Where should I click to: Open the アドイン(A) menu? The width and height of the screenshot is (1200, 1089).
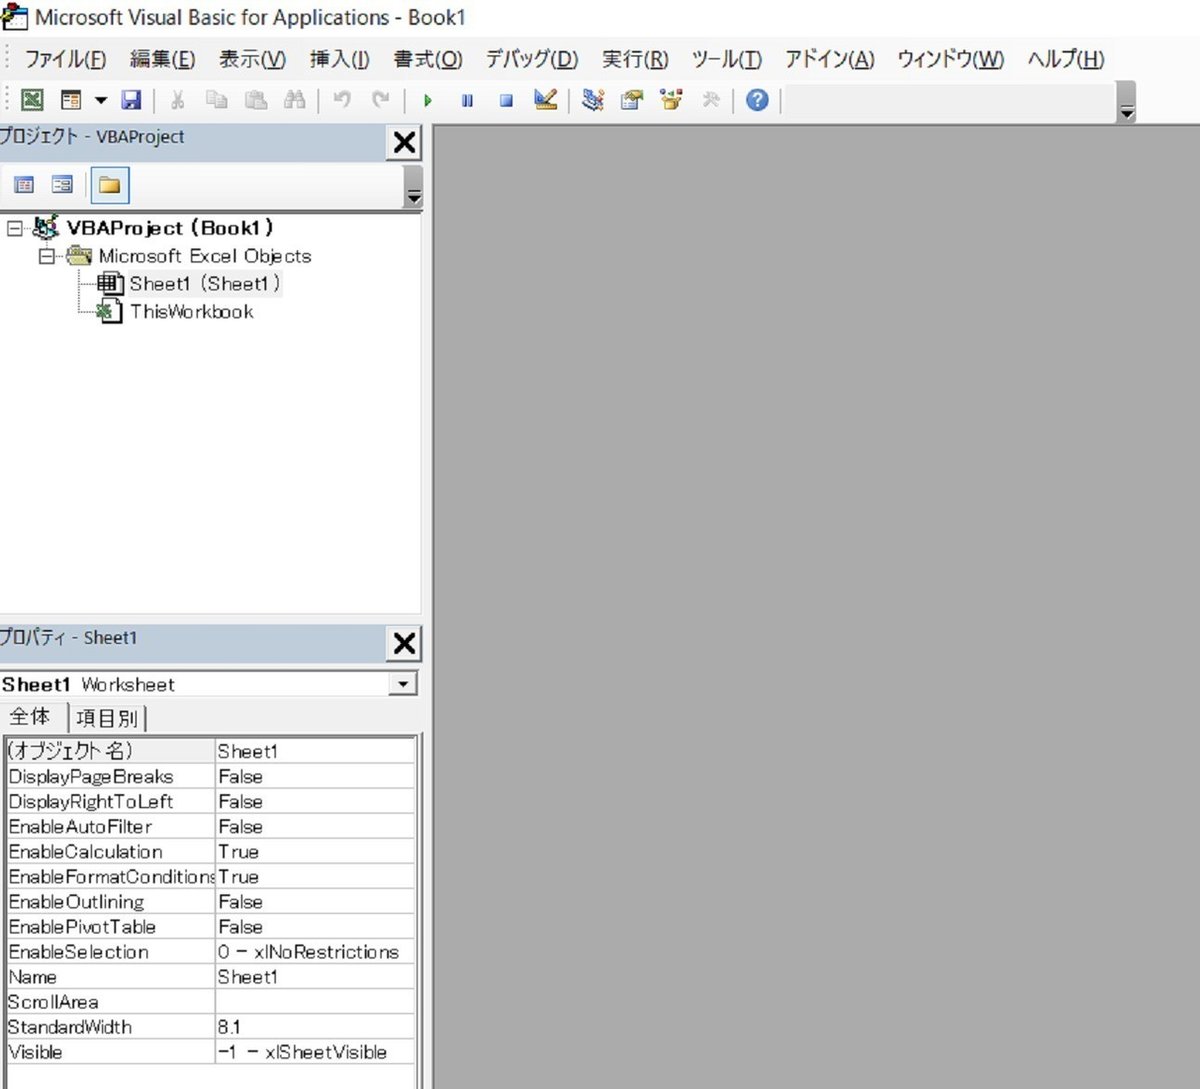(x=829, y=59)
